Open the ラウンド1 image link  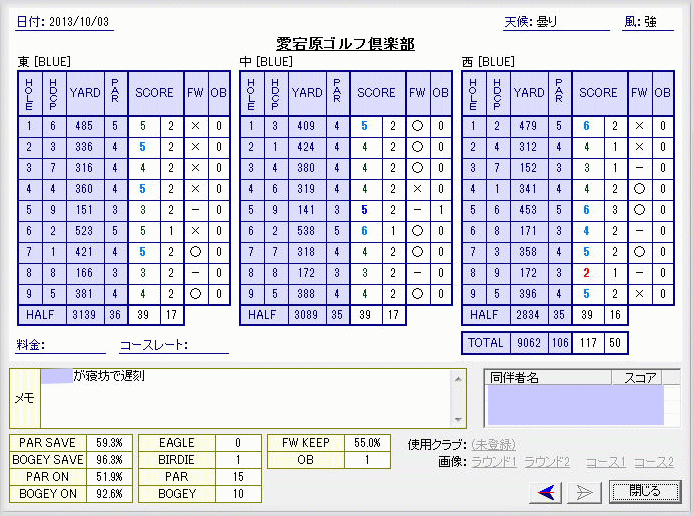tap(494, 462)
